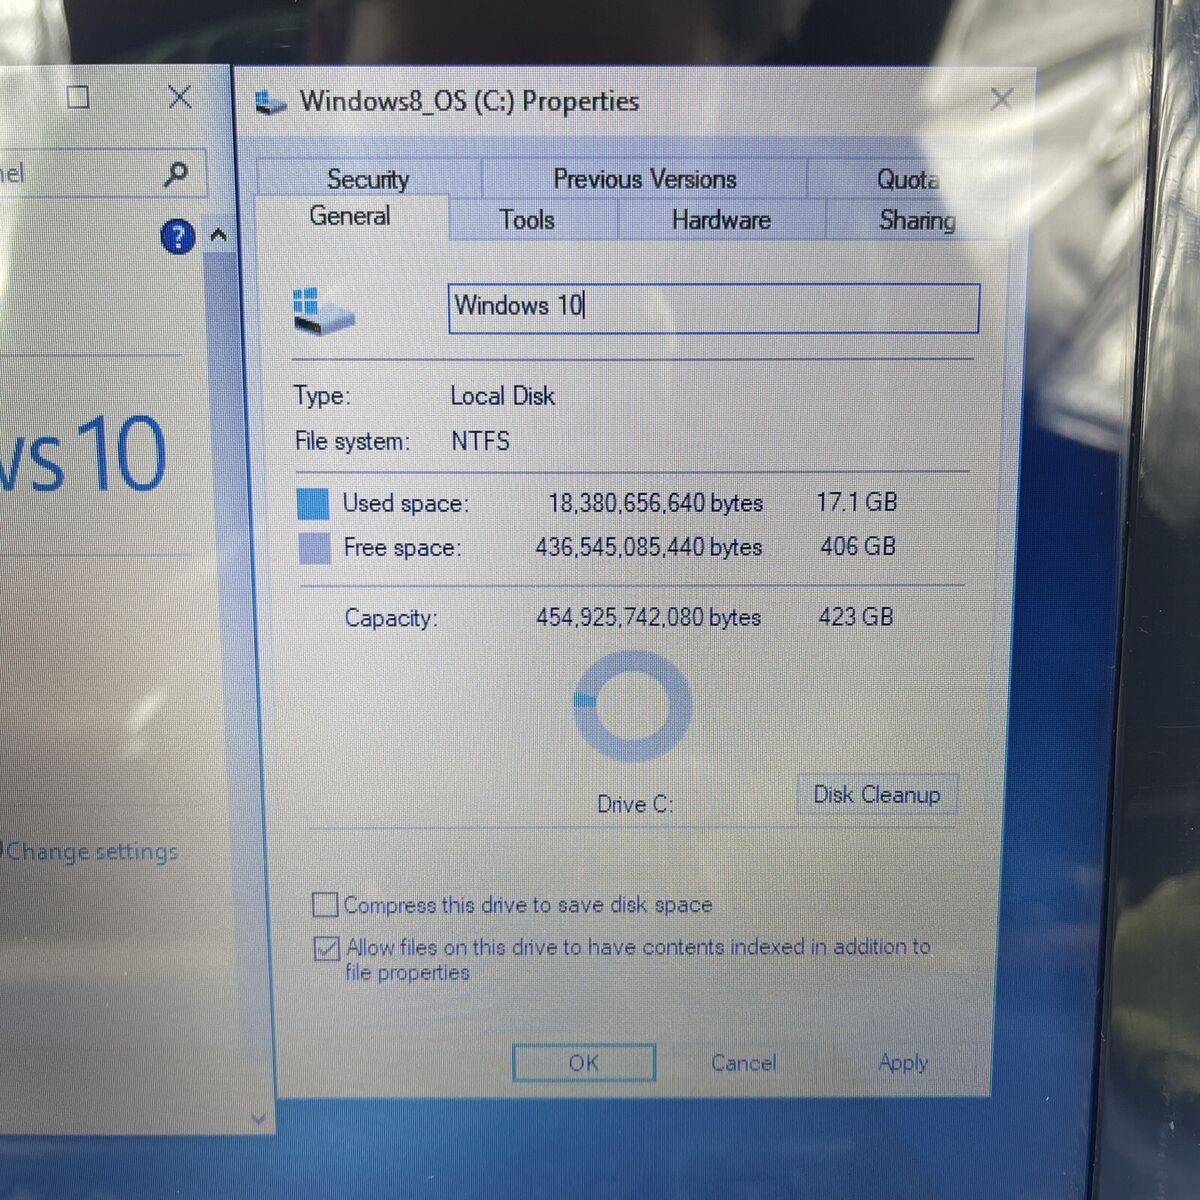Click the Drive C usage donut chart
This screenshot has height=1200, width=1200.
pos(632,706)
